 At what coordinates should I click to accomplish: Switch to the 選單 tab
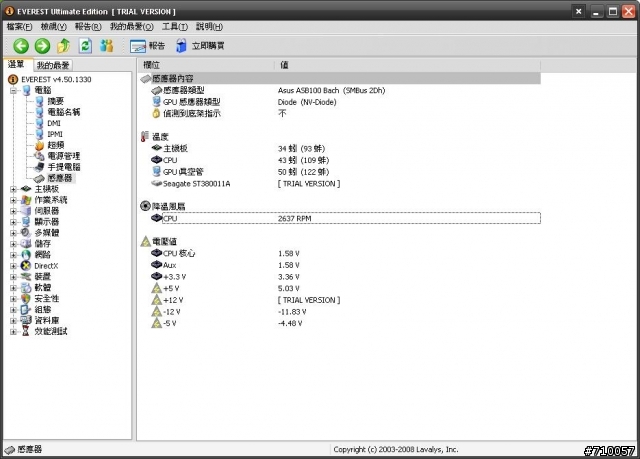click(17, 64)
